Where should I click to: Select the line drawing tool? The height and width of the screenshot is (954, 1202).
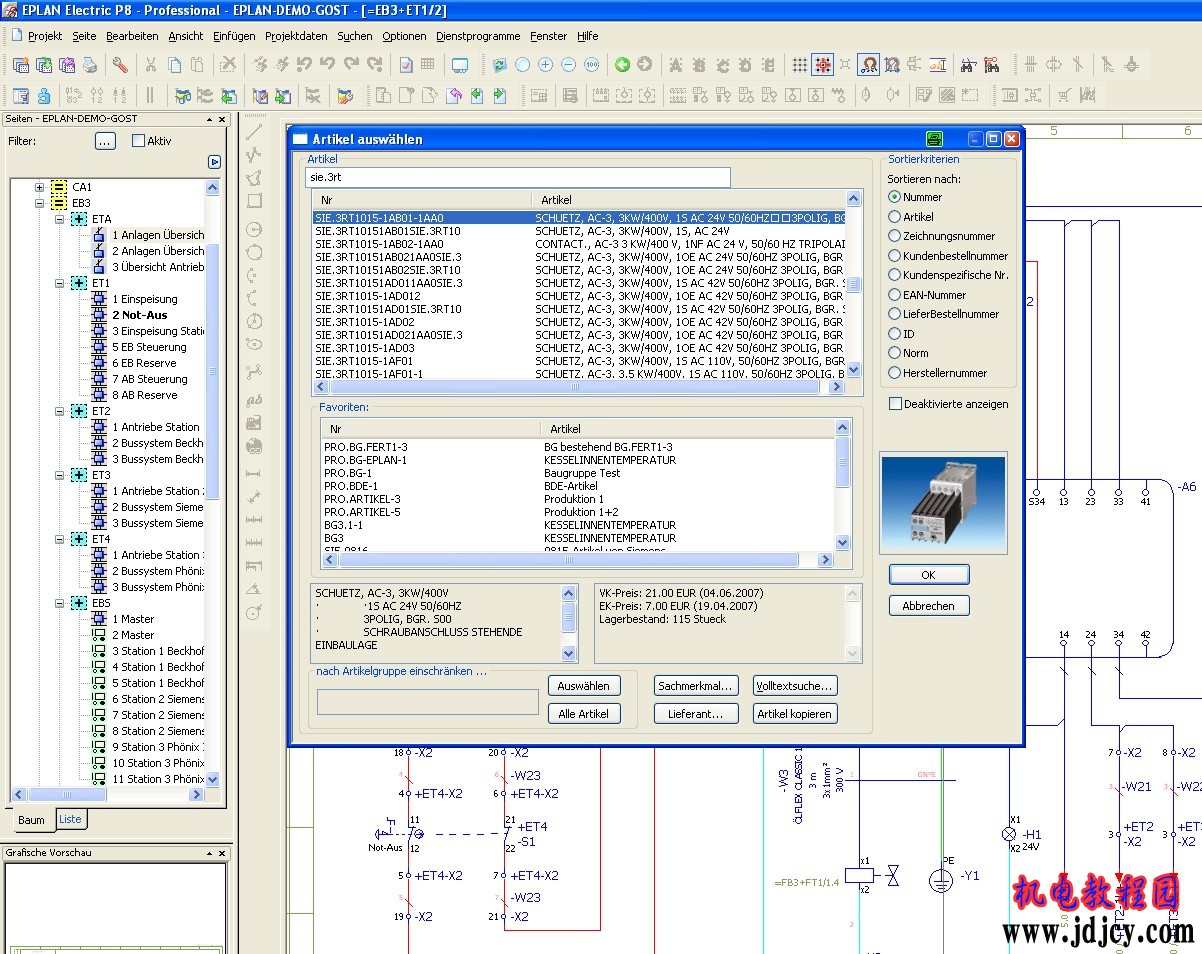pyautogui.click(x=254, y=131)
